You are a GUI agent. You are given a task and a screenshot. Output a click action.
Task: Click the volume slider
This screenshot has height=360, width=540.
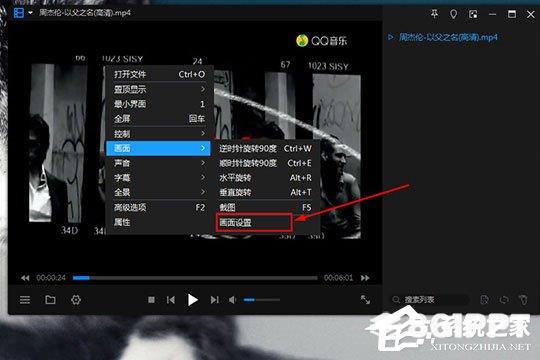pos(262,300)
